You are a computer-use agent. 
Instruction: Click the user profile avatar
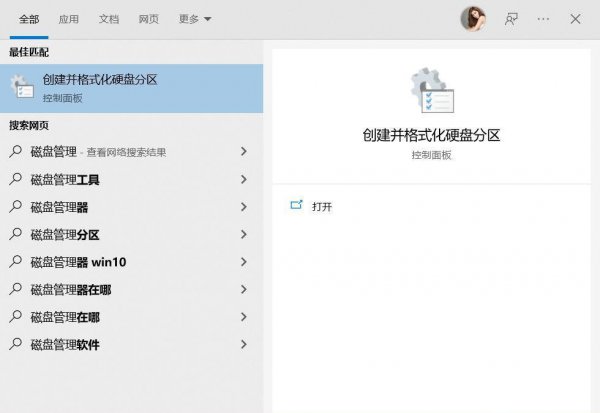tap(473, 19)
